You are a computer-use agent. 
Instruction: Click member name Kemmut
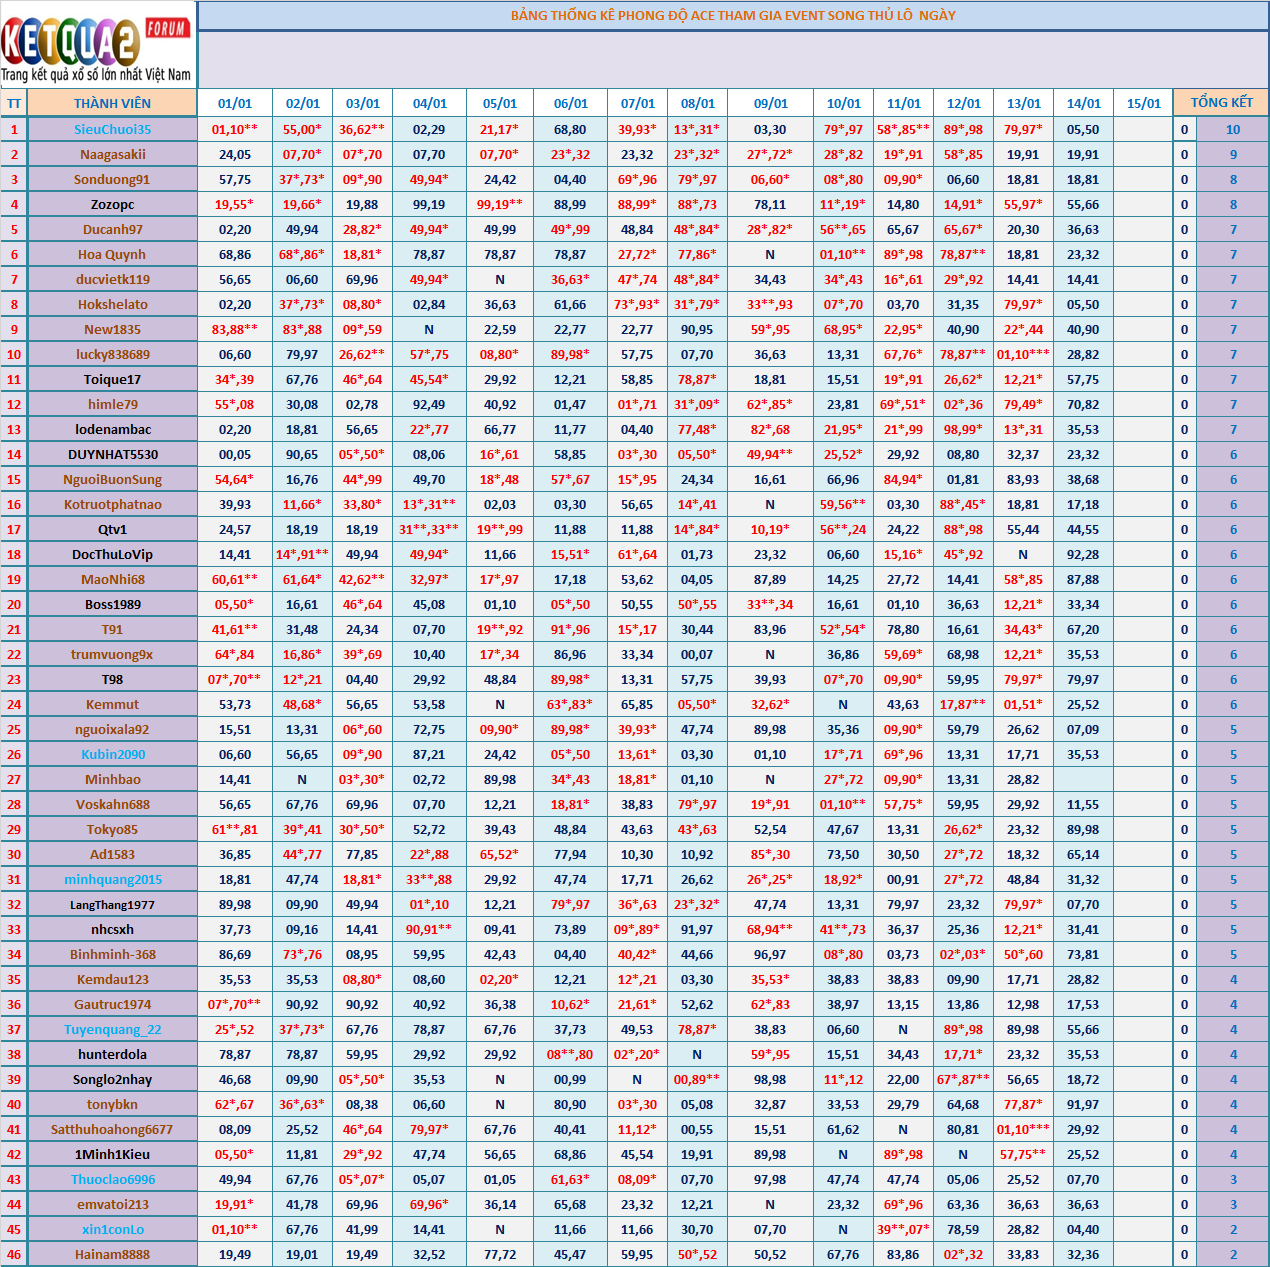click(112, 704)
